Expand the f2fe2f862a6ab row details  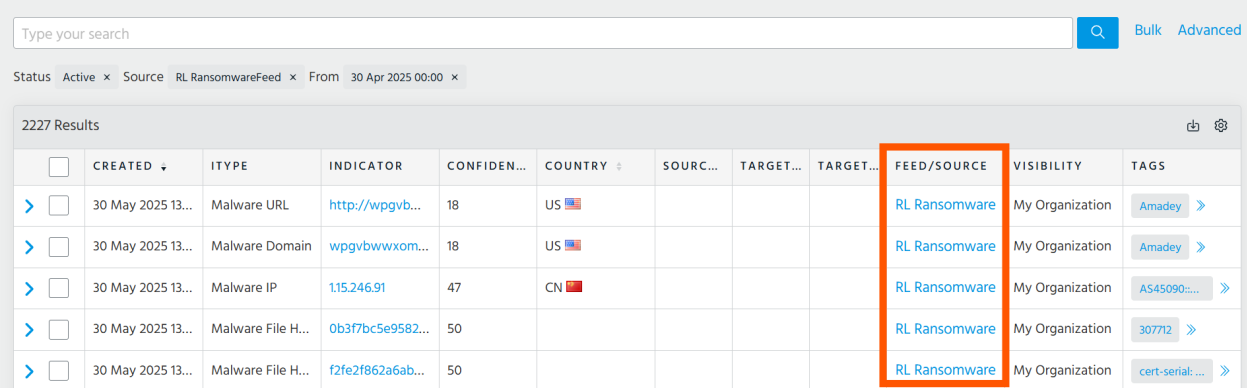29,371
